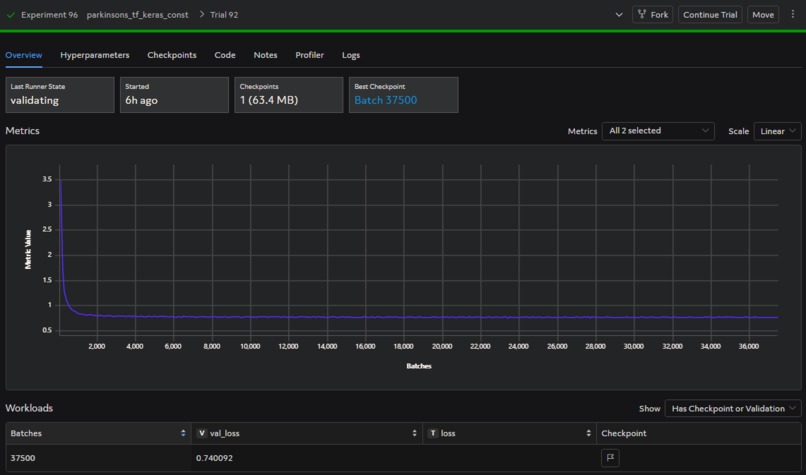Image resolution: width=806 pixels, height=475 pixels.
Task: Switch to the Hyperparameters tab
Action: pos(95,55)
